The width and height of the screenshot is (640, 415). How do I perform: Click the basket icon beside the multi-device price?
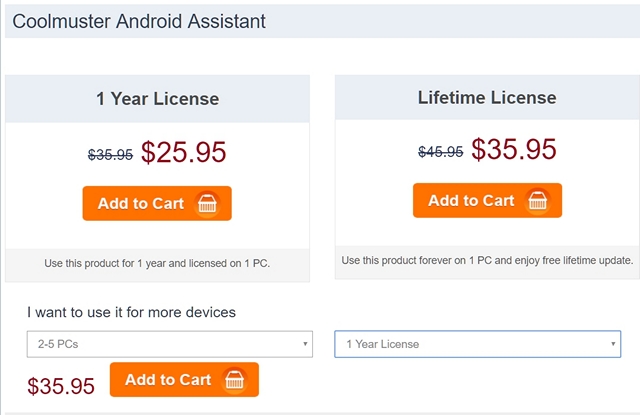(235, 380)
